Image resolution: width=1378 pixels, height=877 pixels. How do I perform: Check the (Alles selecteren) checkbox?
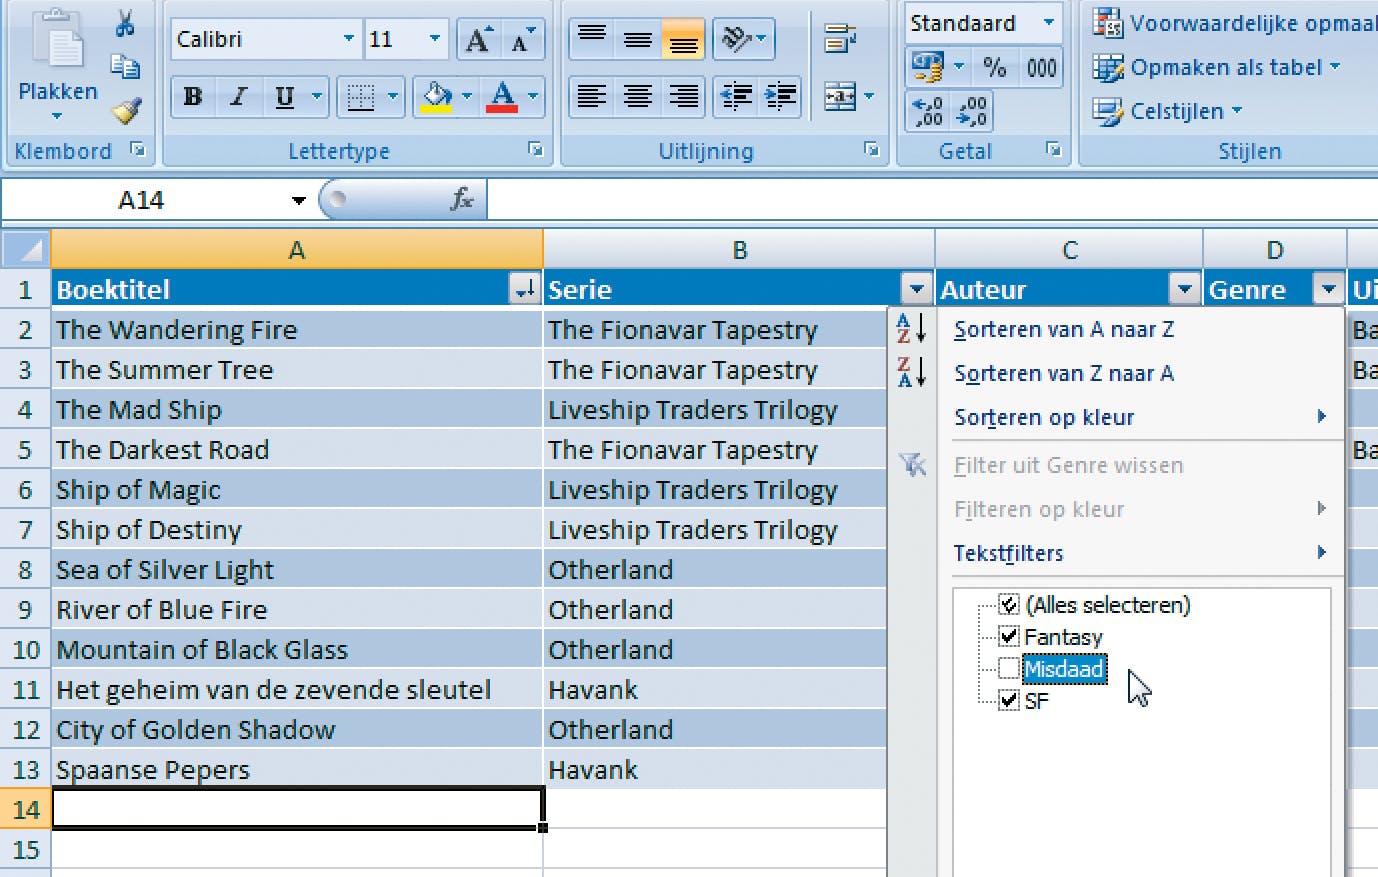(x=1009, y=604)
